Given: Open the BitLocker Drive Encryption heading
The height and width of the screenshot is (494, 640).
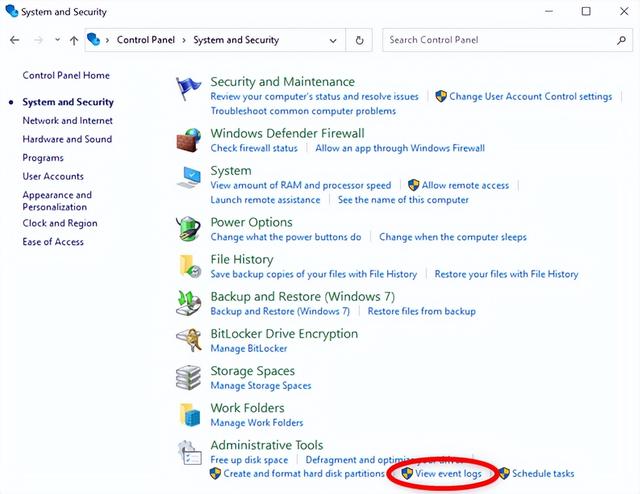Looking at the screenshot, I should [284, 334].
